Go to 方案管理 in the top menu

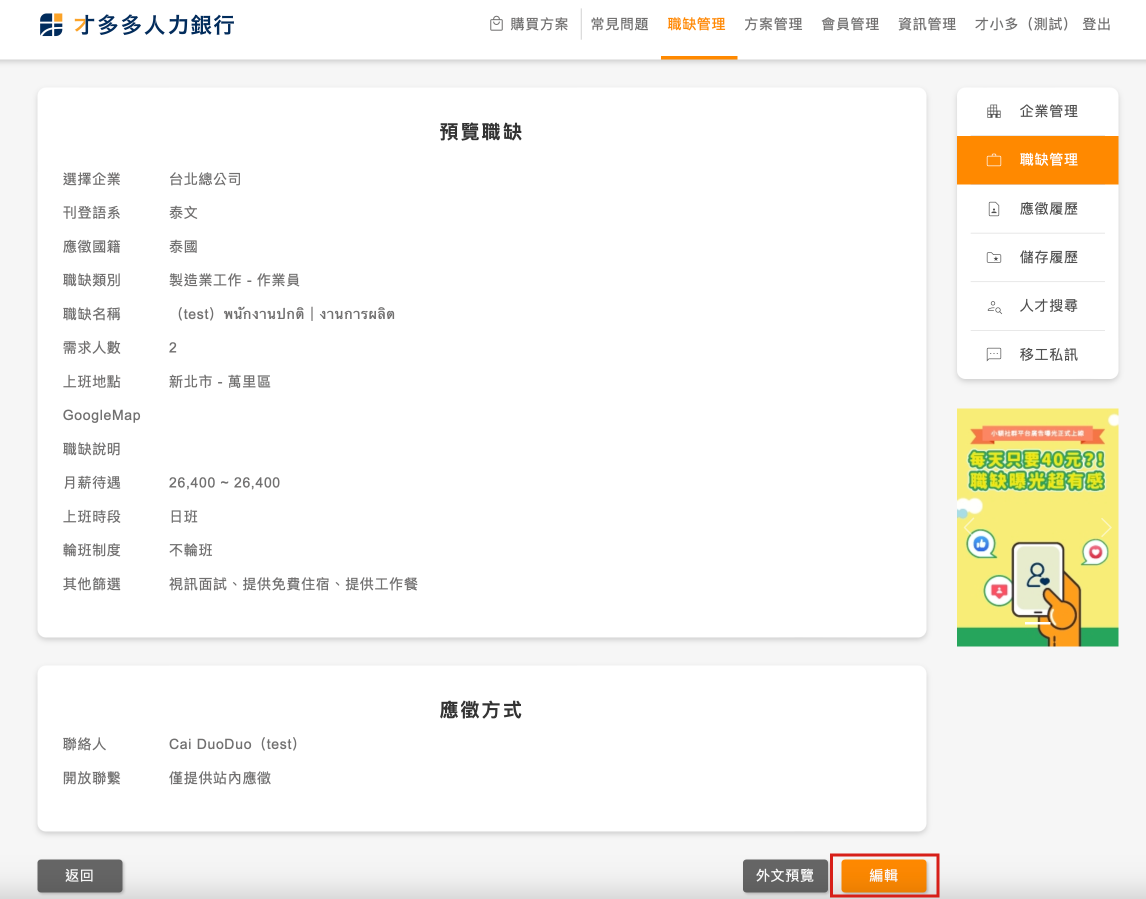click(773, 24)
